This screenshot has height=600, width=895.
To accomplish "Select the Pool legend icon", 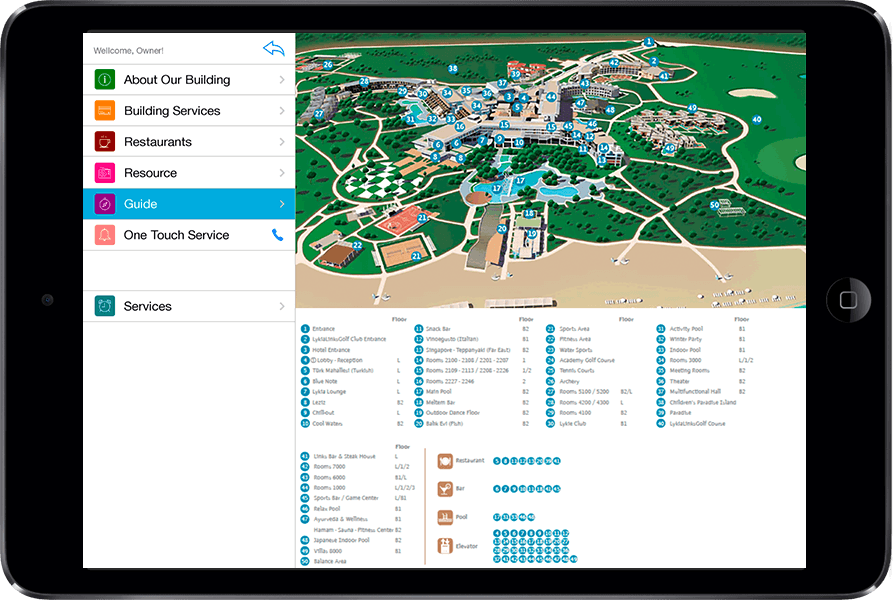I will point(445,517).
